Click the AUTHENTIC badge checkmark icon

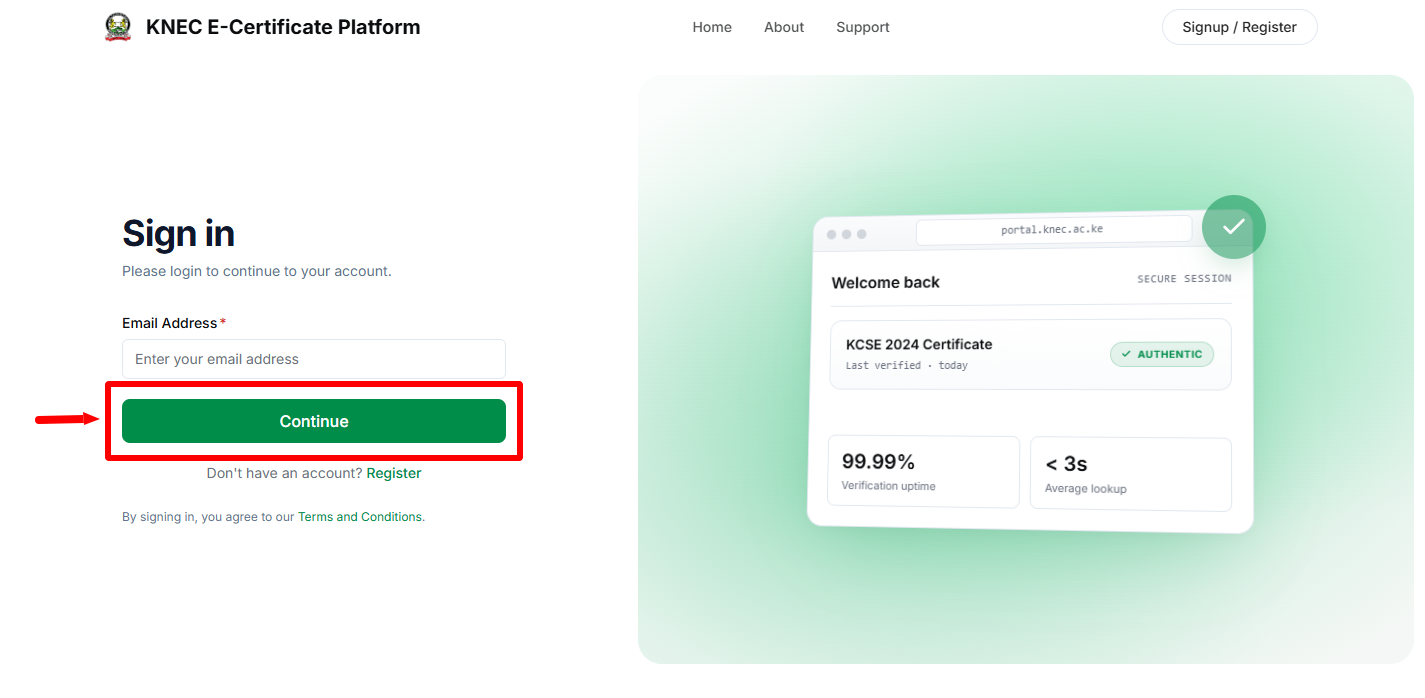point(1126,354)
